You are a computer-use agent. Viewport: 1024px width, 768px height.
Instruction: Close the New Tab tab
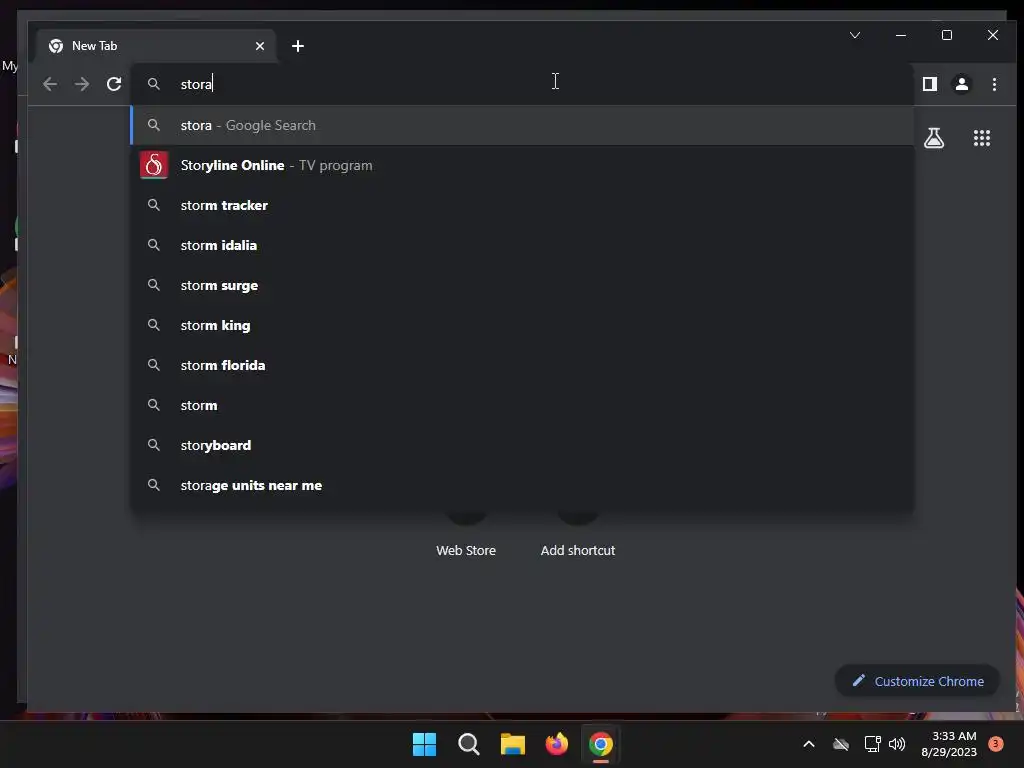(260, 46)
